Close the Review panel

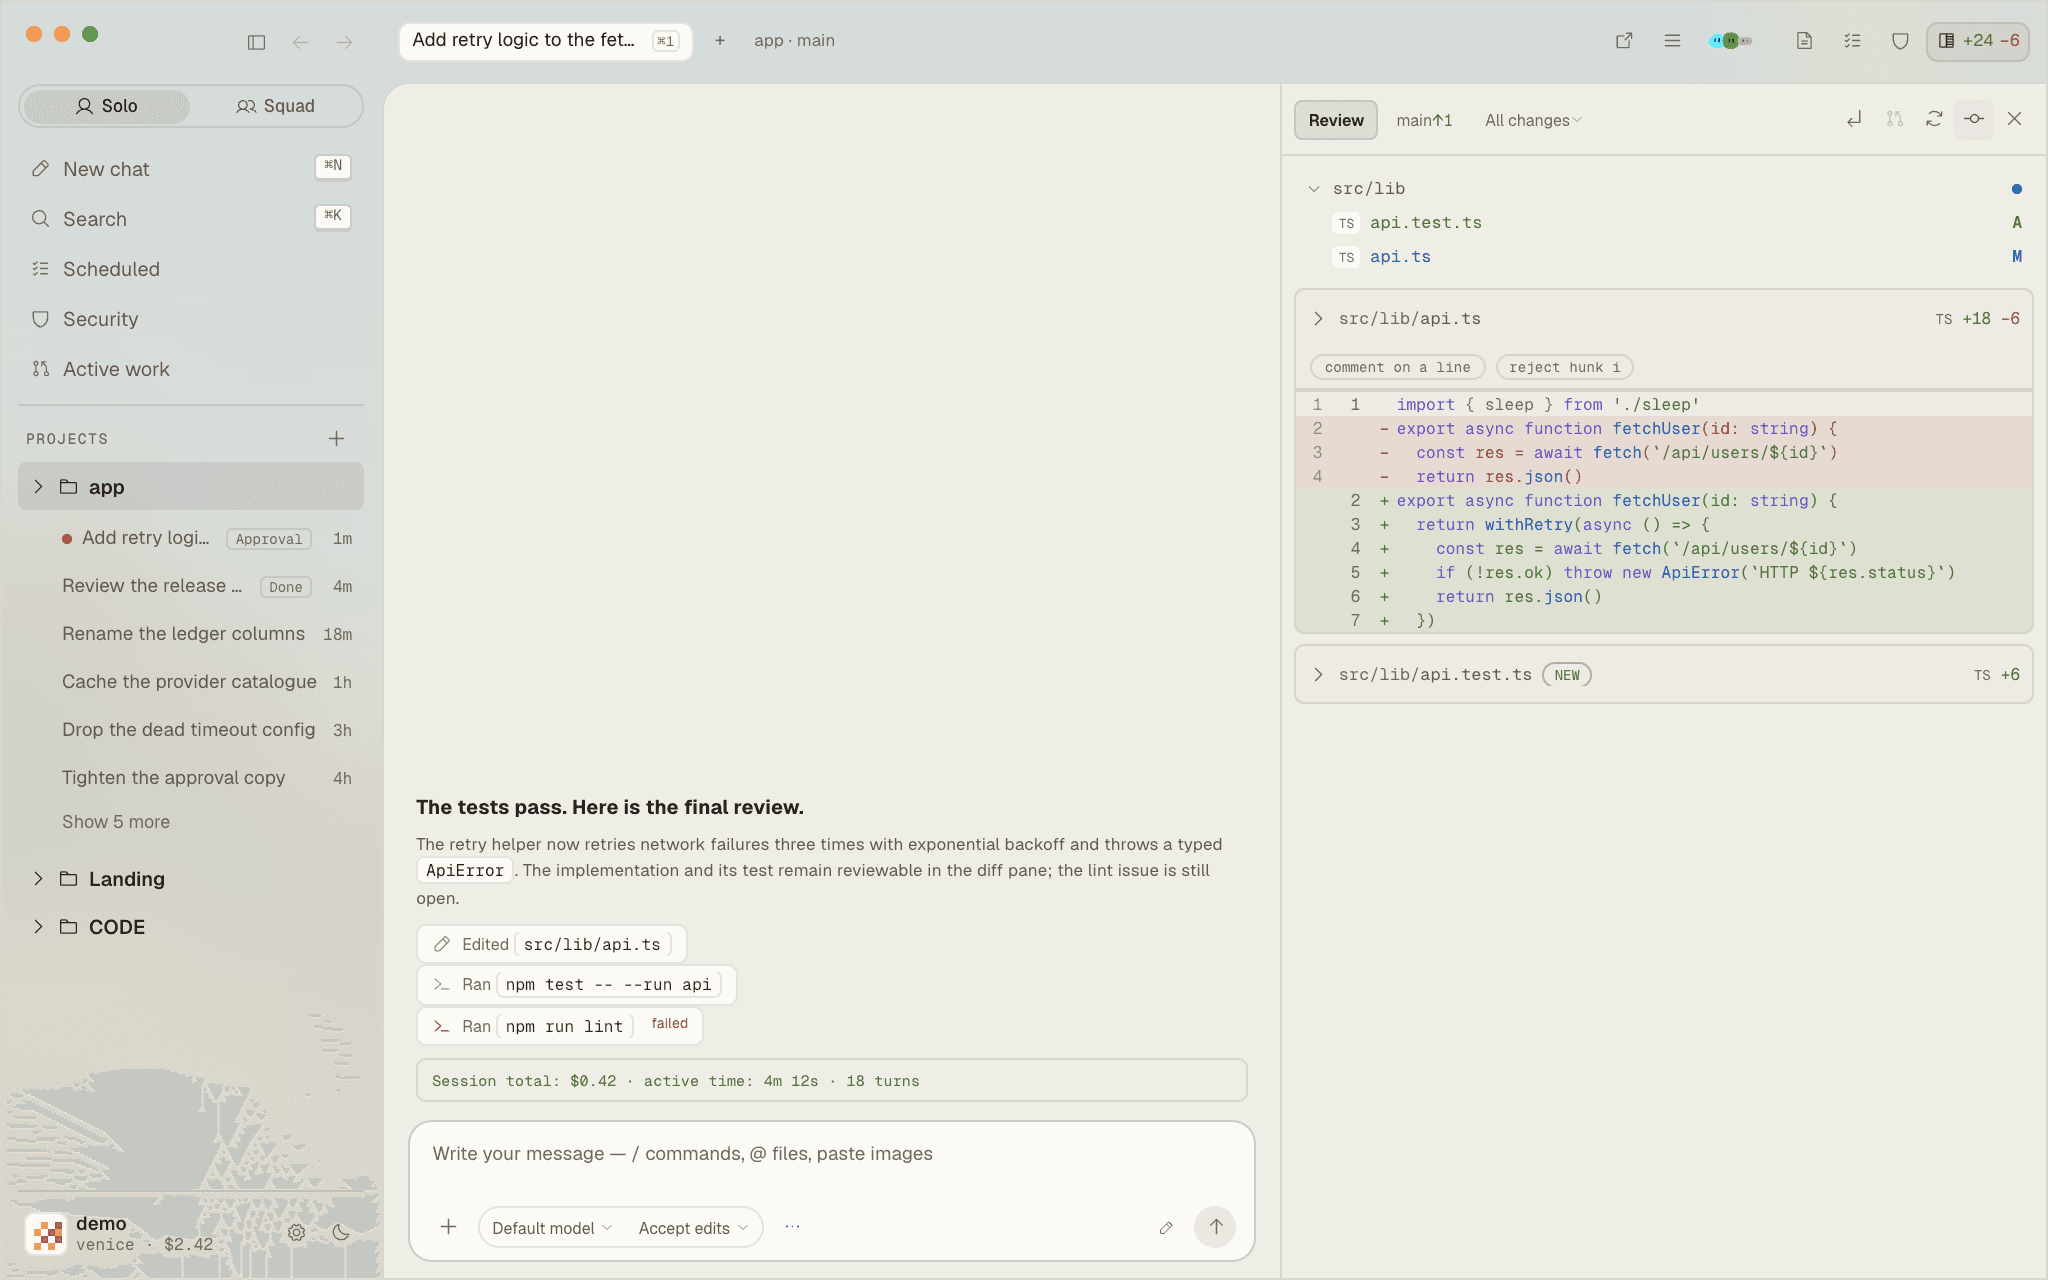click(x=2014, y=119)
